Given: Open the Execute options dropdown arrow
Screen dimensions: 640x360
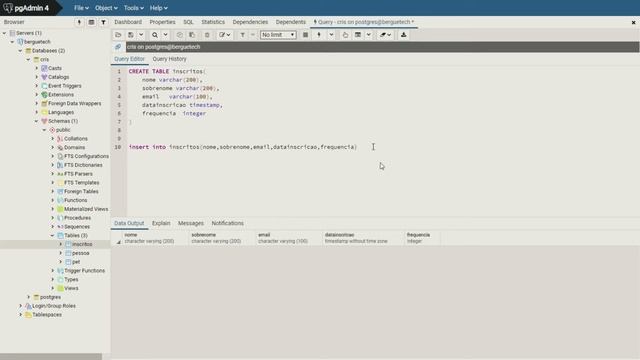Looking at the screenshot, I should (x=331, y=35).
